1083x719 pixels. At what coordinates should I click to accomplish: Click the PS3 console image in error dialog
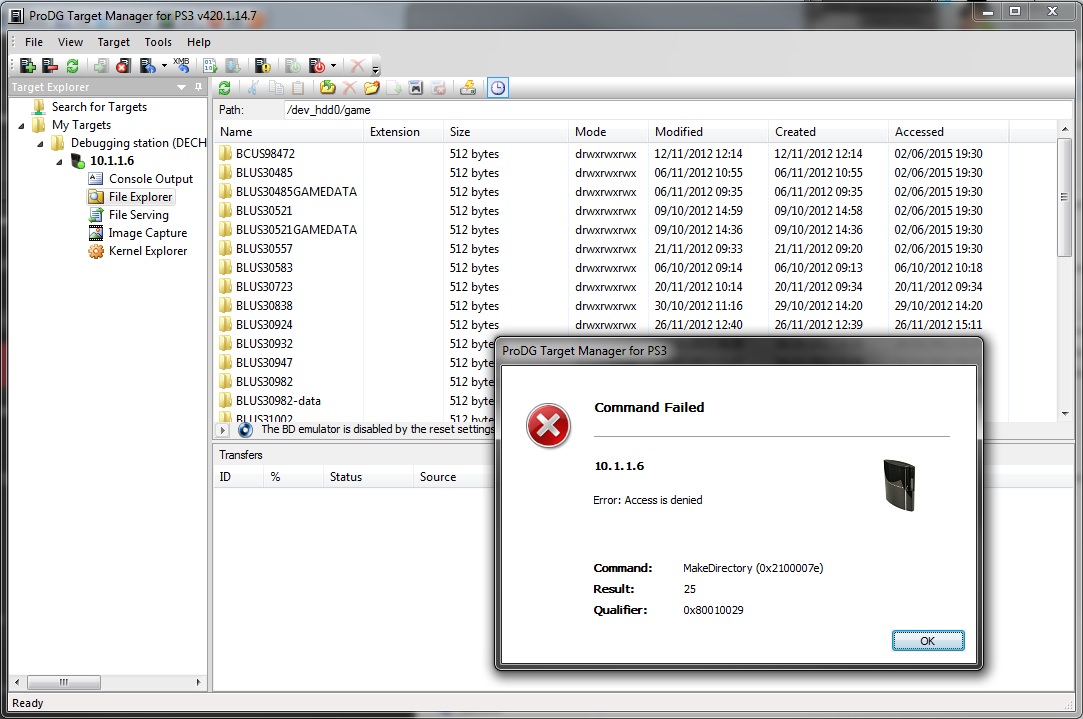[900, 486]
